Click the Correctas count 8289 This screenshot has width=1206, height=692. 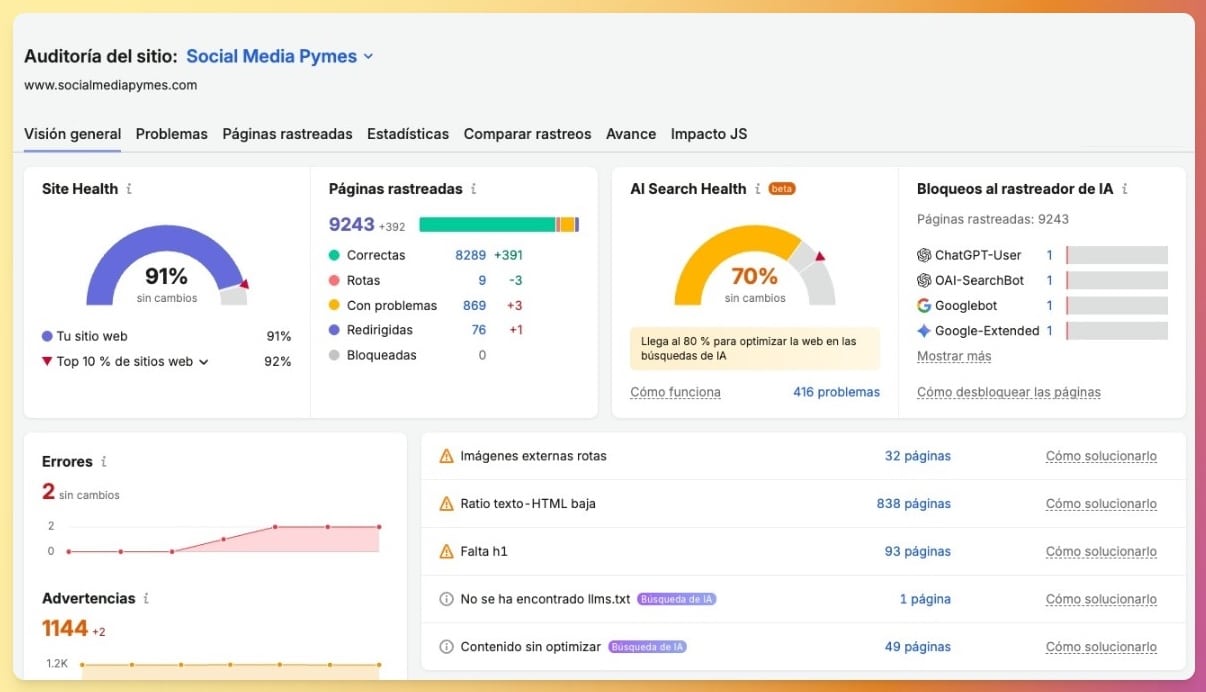(x=471, y=255)
